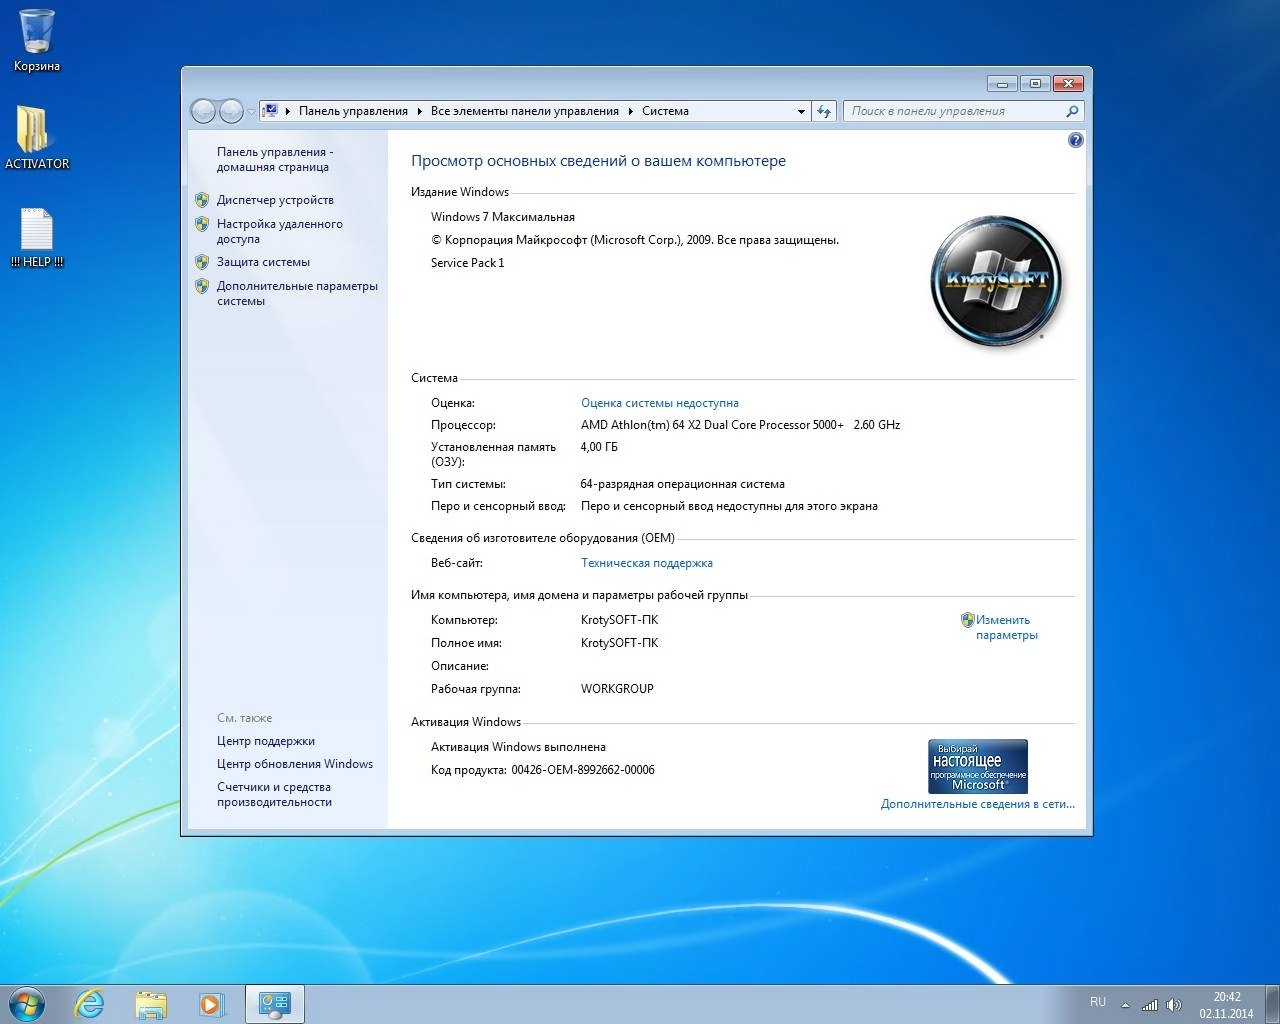
Task: Expand the arrow before Панель управления breadcrumb
Action: (x=288, y=111)
